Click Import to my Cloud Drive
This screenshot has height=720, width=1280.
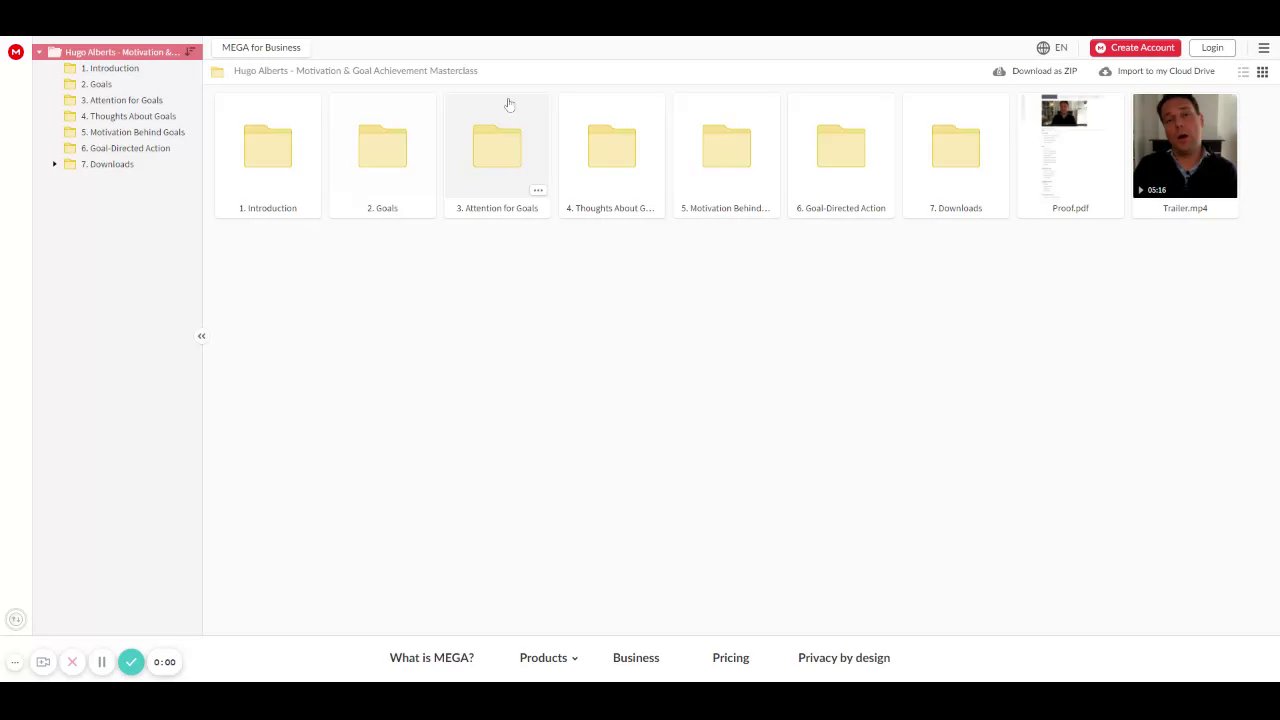point(1157,71)
